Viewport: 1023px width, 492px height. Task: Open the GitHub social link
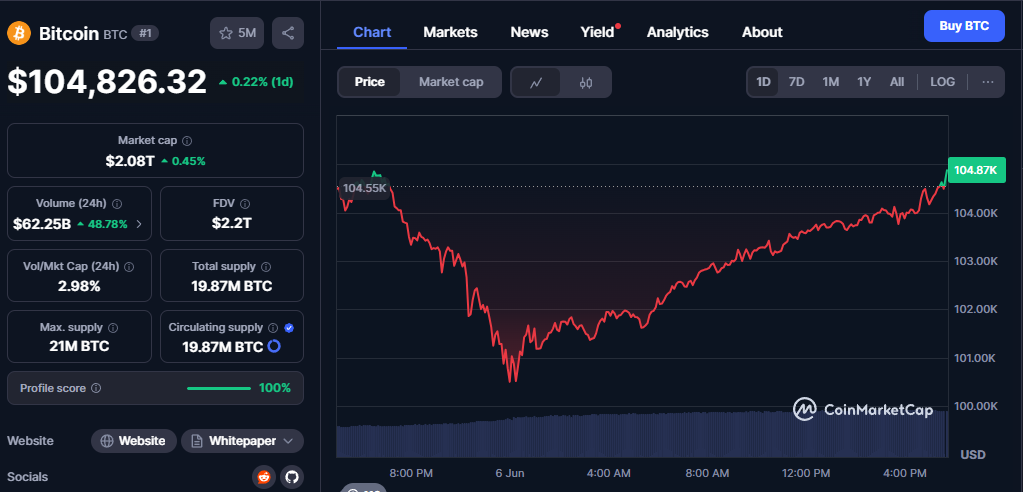click(x=292, y=478)
